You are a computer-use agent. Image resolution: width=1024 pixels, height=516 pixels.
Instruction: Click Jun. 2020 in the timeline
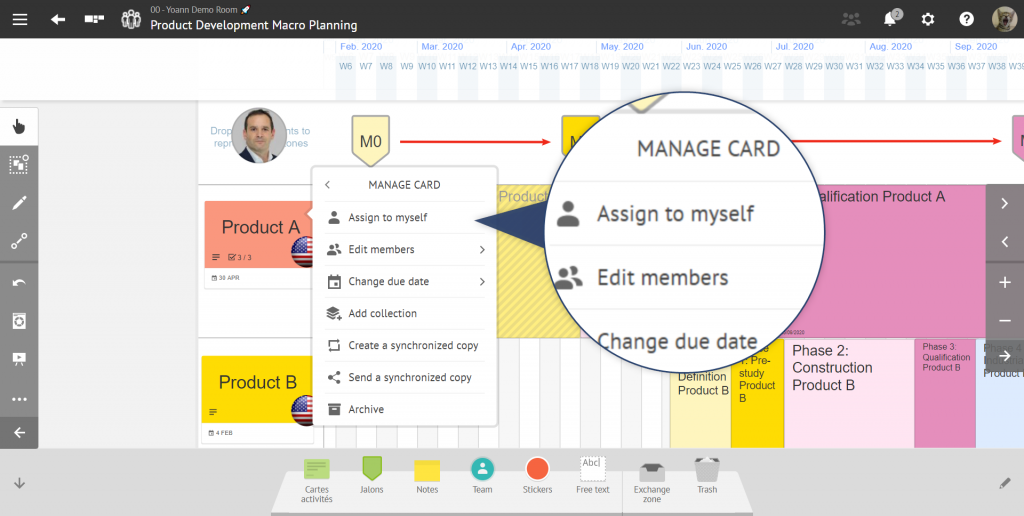(707, 46)
